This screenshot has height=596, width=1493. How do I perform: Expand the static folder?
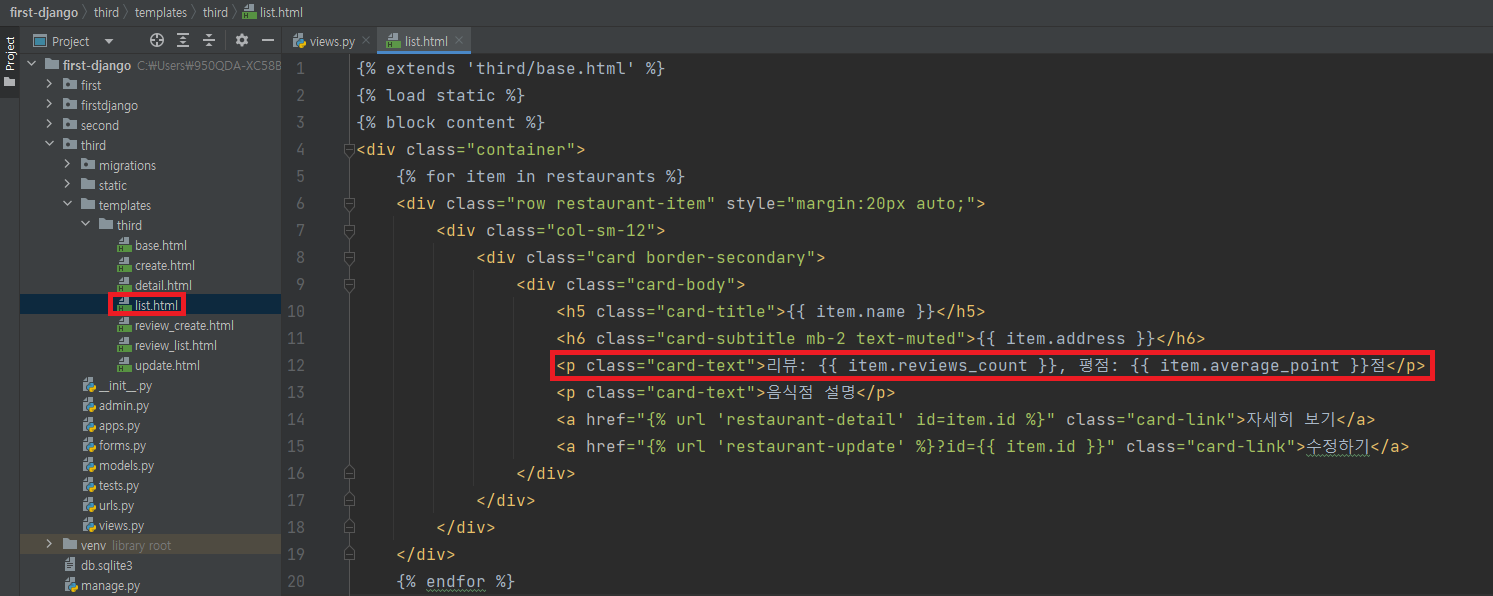point(67,185)
